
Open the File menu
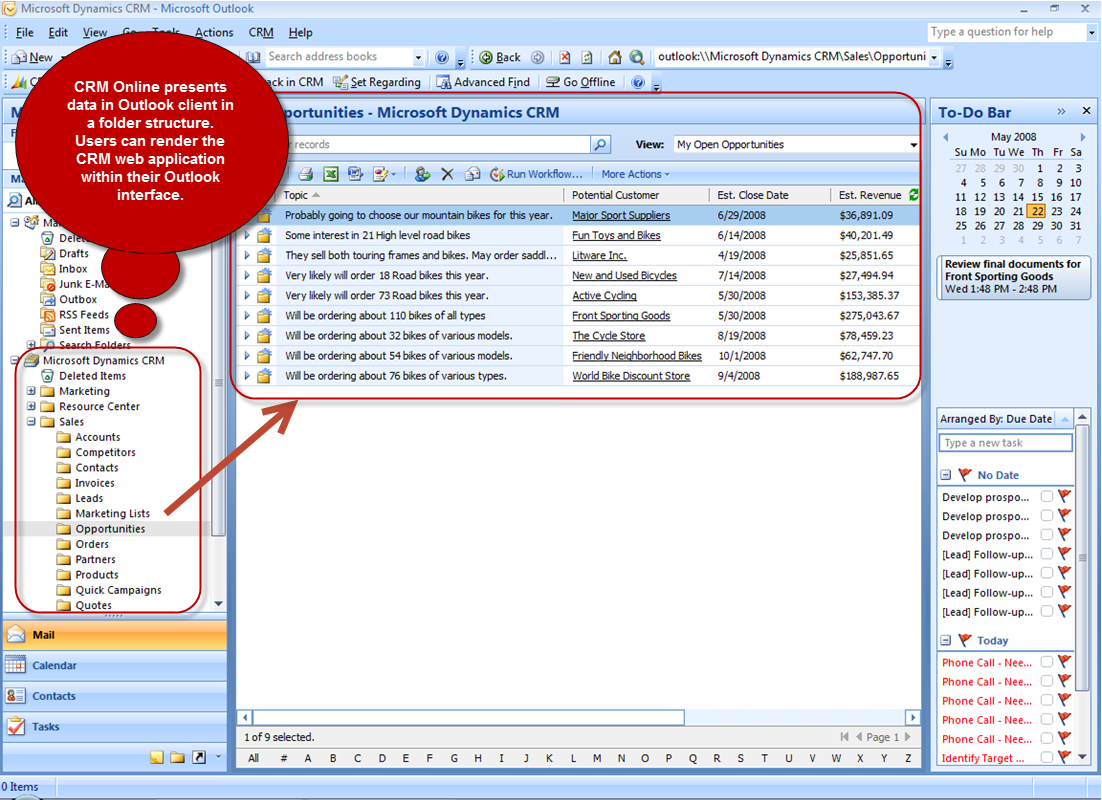pyautogui.click(x=25, y=32)
